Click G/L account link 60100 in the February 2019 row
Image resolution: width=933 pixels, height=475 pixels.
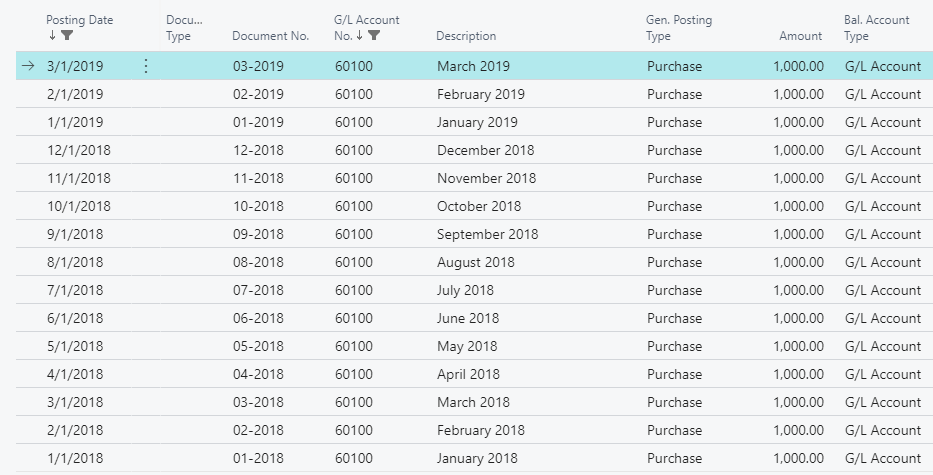tap(354, 94)
